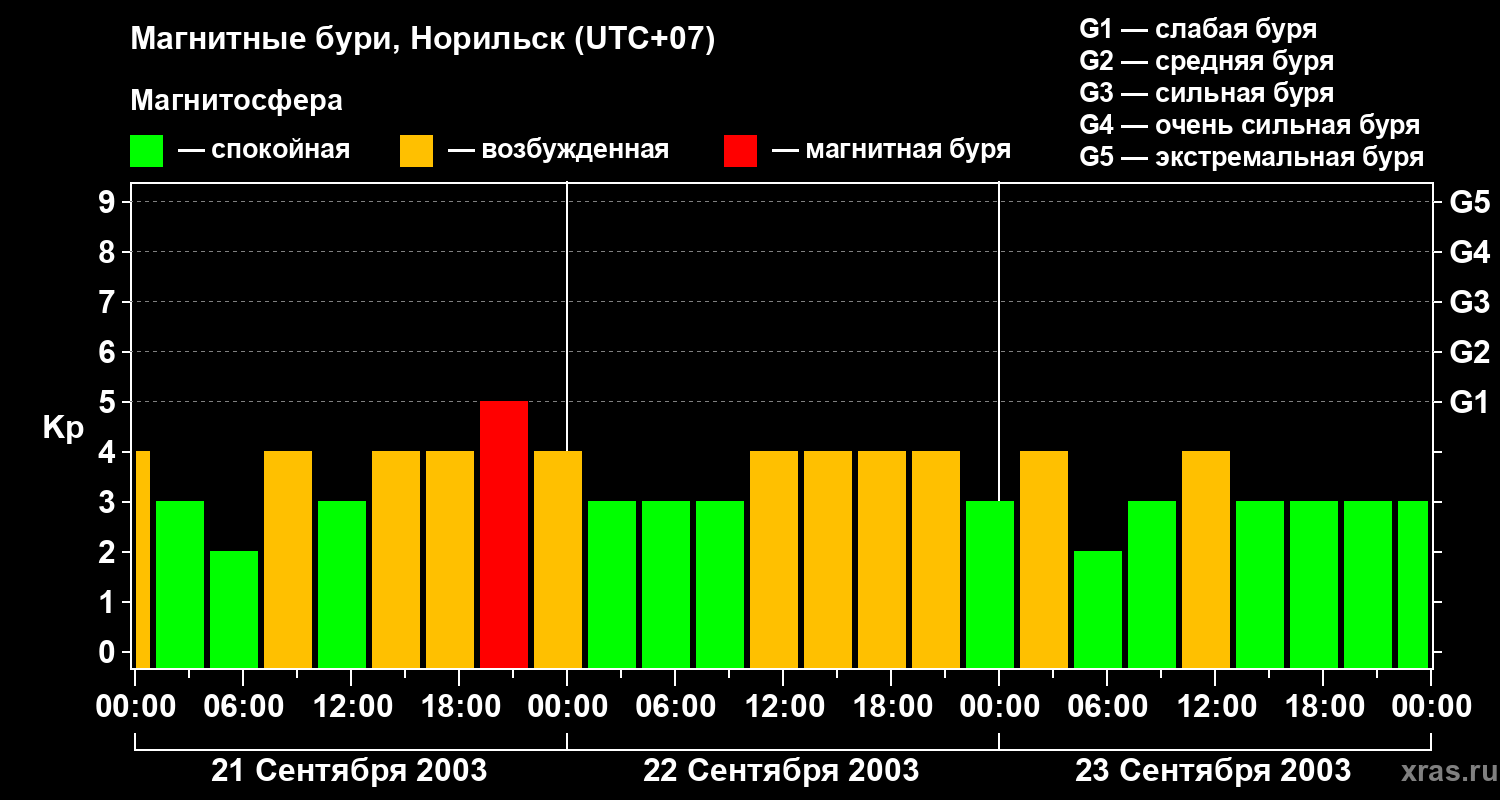
Task: Click the '— магнитная буря' legend label
Action: pos(891,150)
